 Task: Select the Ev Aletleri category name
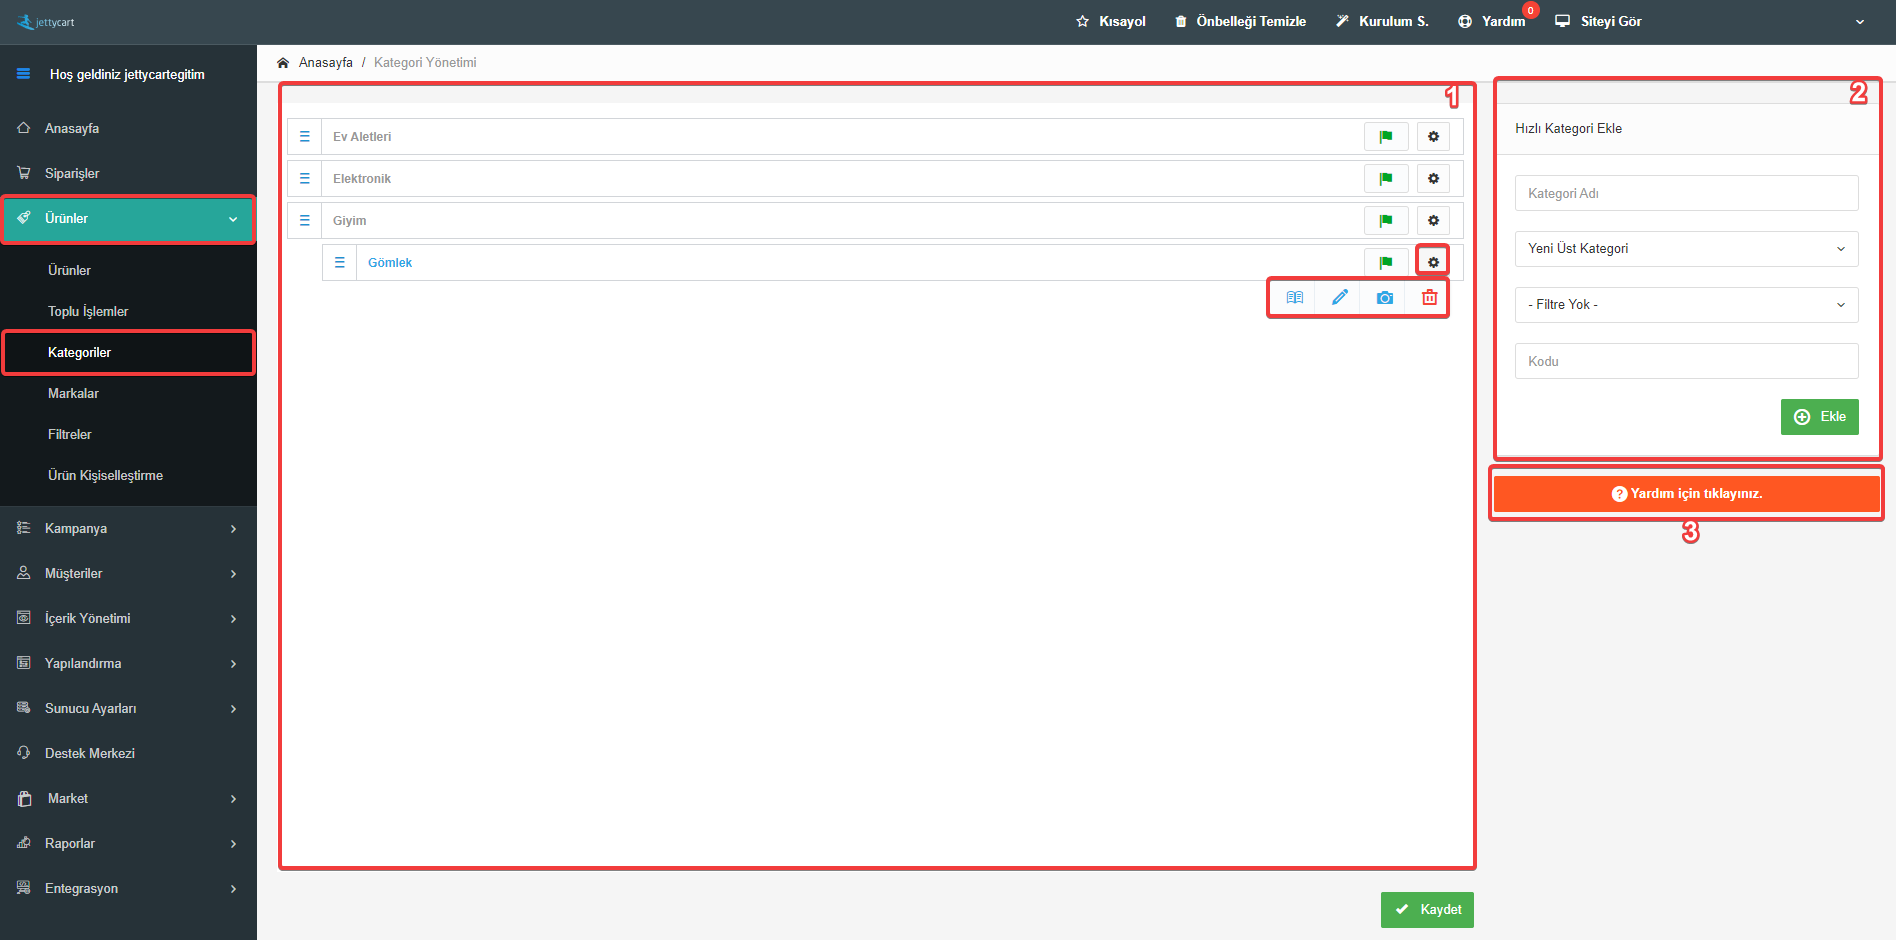pos(362,137)
